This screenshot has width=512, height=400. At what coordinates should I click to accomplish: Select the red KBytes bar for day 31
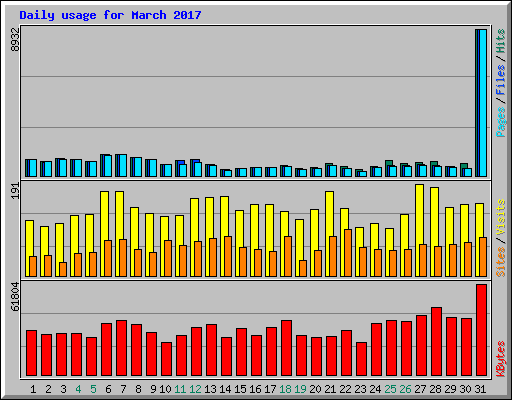[481, 330]
